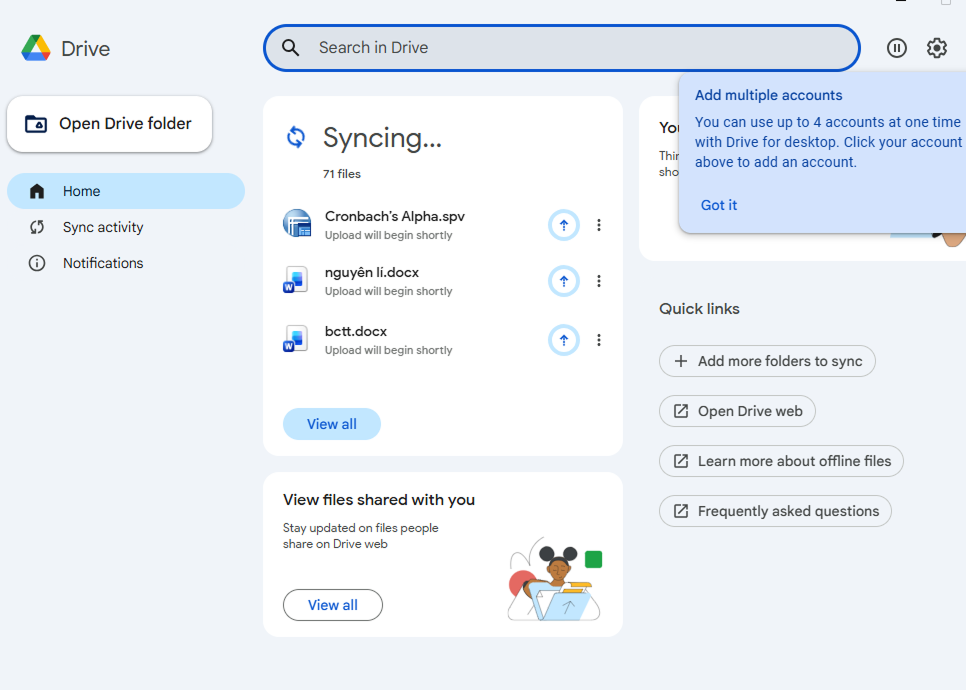Viewport: 966px width, 690px height.
Task: Click the Open Drive folder button
Action: click(x=109, y=124)
